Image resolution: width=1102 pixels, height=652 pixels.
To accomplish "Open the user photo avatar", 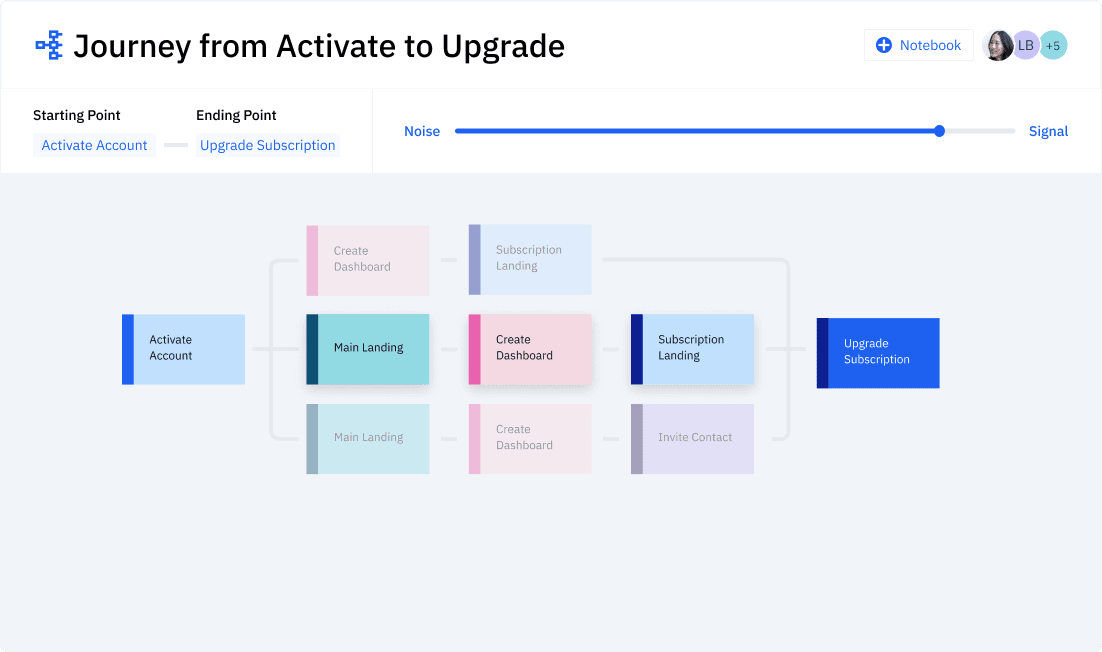I will pos(998,45).
